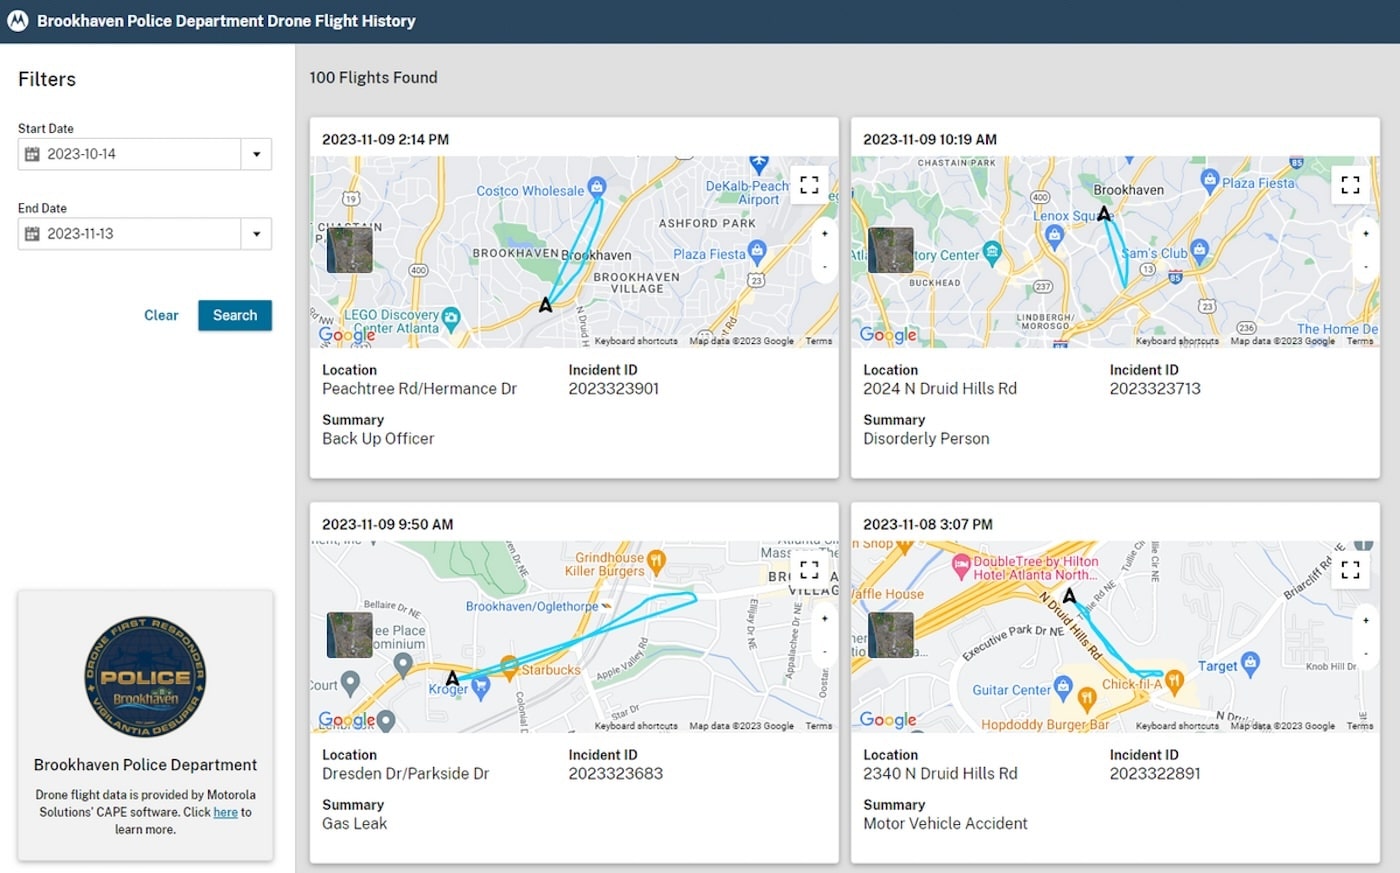The image size is (1400, 873).
Task: Toggle satellite thumbnail on Dresden Dr map
Action: point(350,635)
